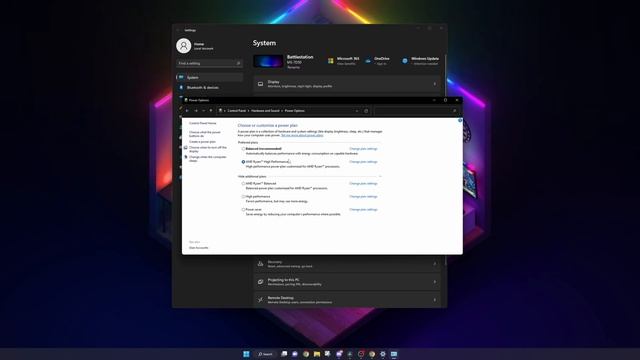Click Power Options in the breadcrumb
This screenshot has width=640, height=360.
pos(295,111)
